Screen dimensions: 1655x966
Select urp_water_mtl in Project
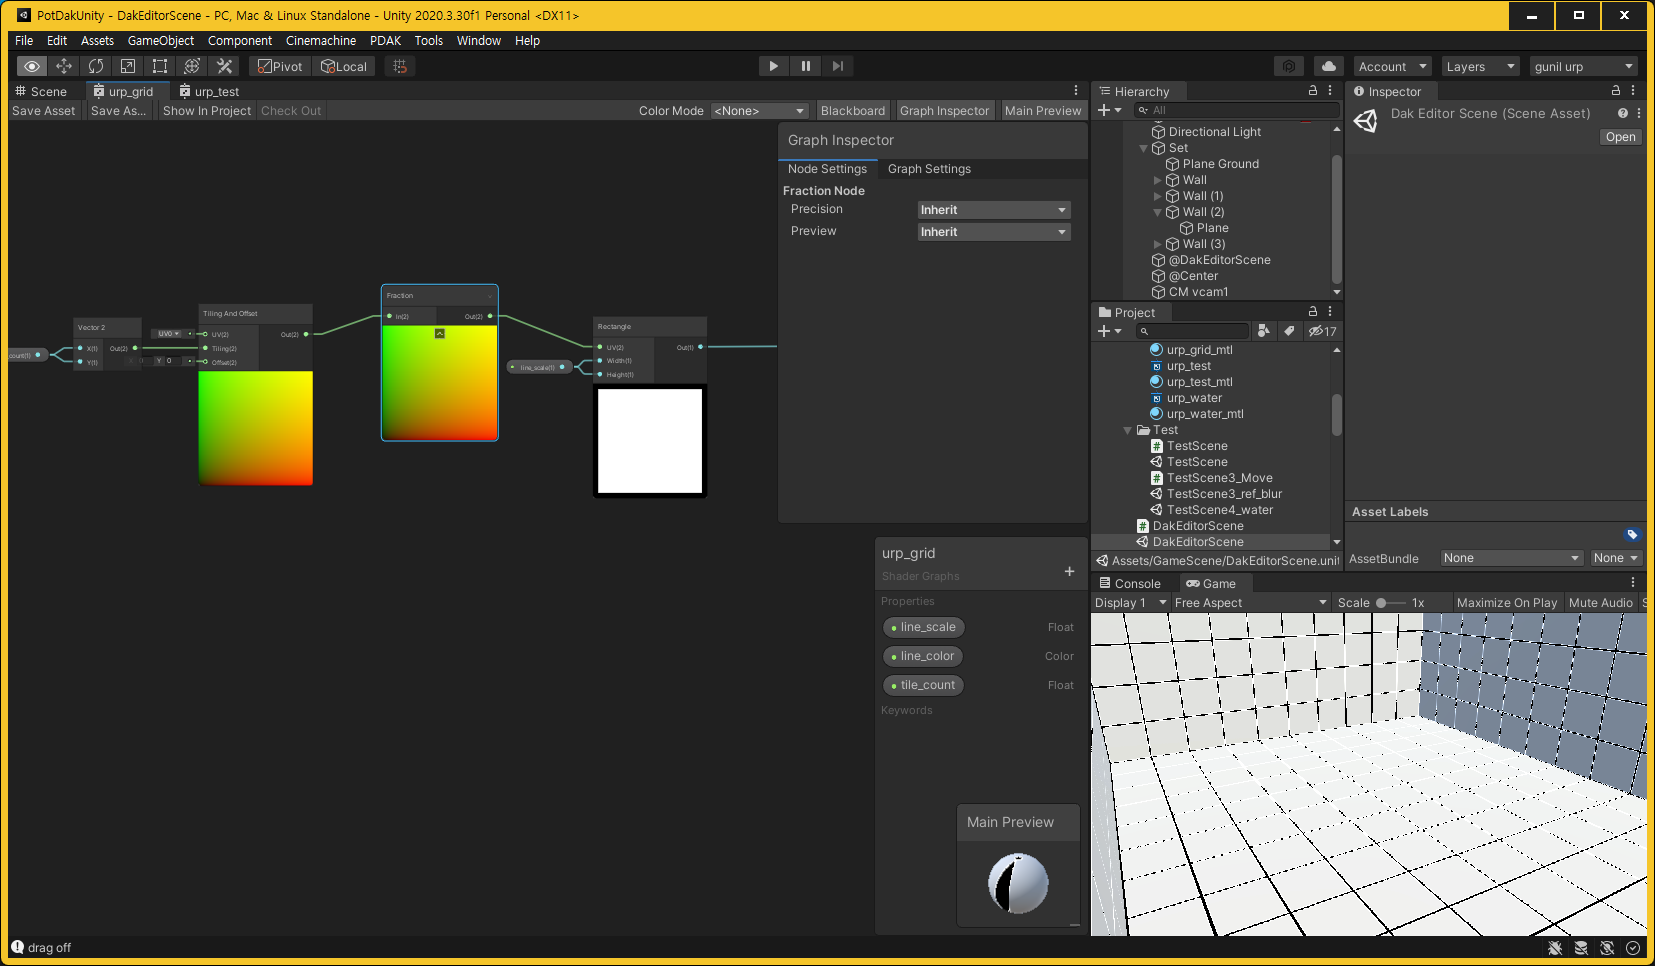(1205, 414)
